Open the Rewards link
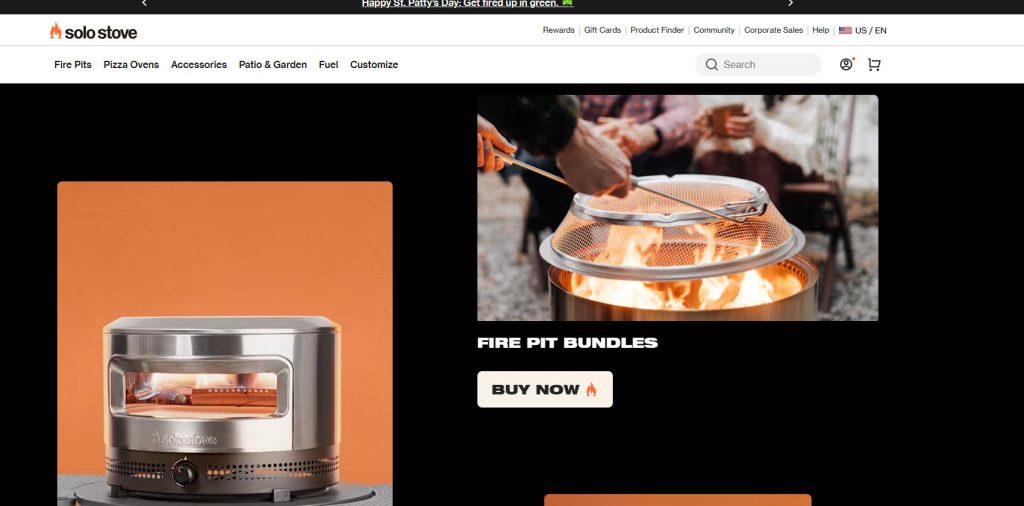The height and width of the screenshot is (506, 1024). point(558,30)
